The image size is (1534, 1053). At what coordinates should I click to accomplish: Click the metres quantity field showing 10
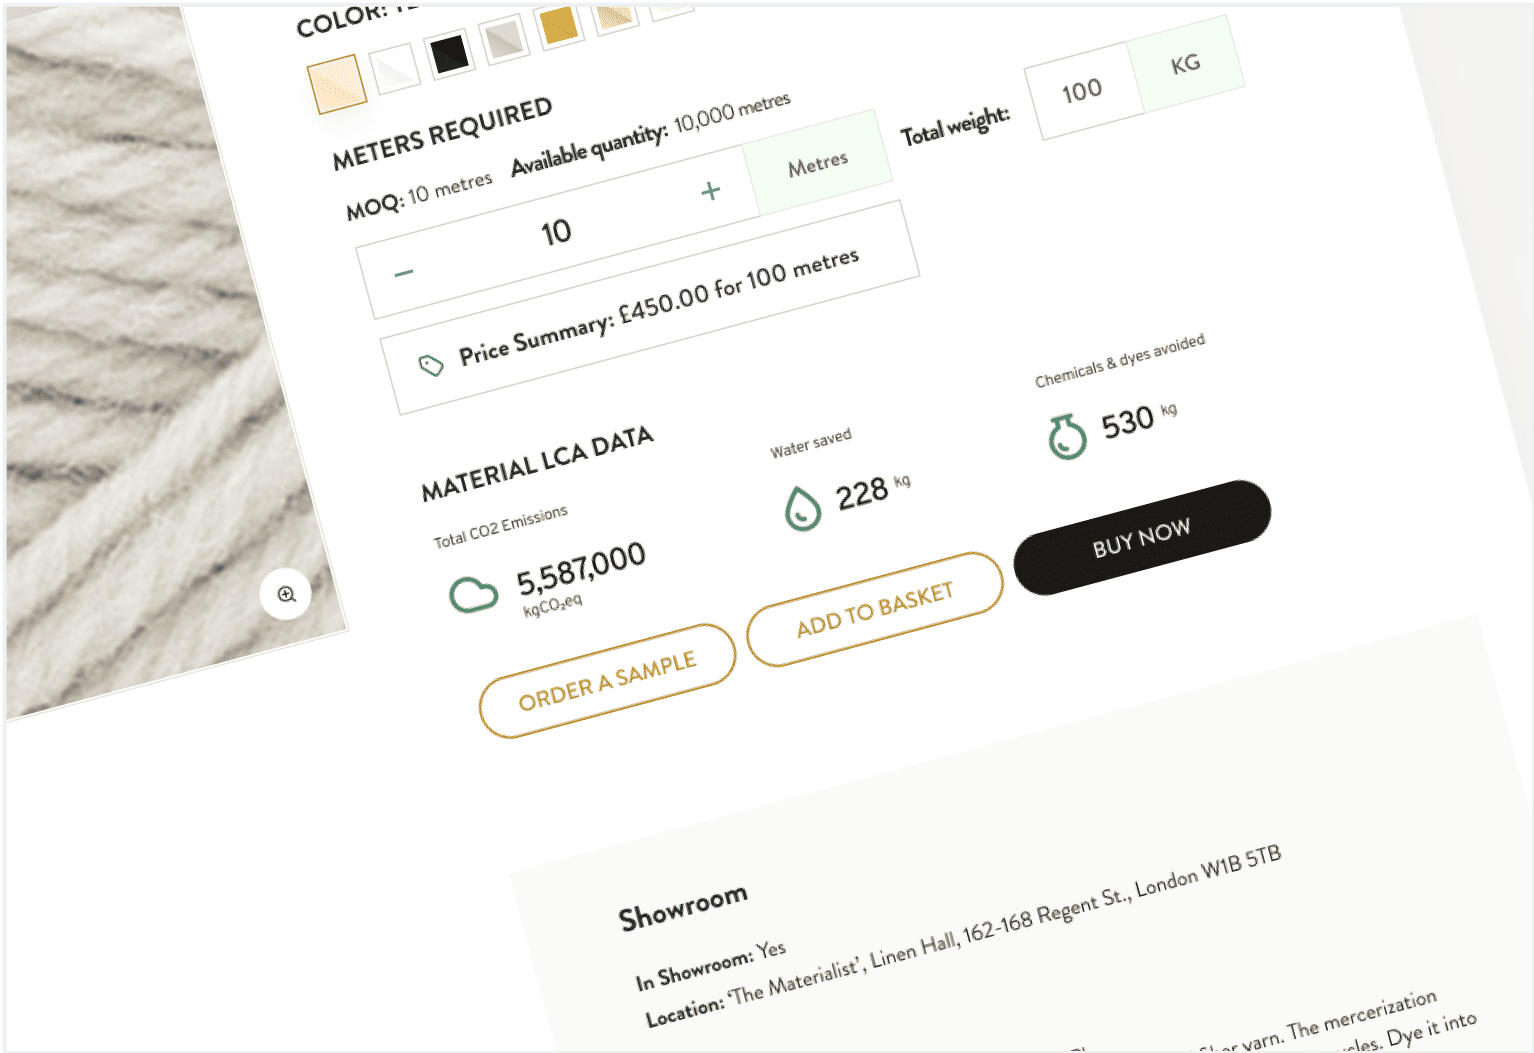point(558,232)
